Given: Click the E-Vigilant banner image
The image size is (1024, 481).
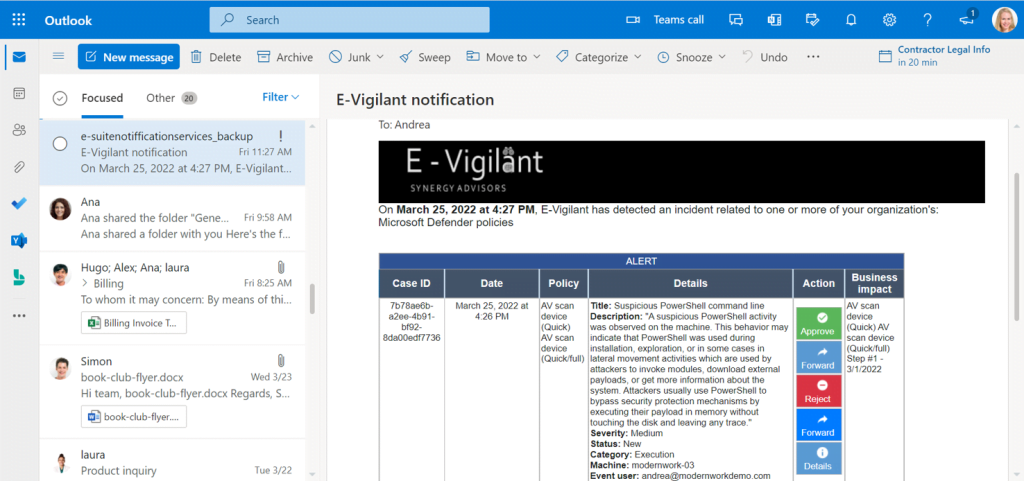Looking at the screenshot, I should (681, 172).
